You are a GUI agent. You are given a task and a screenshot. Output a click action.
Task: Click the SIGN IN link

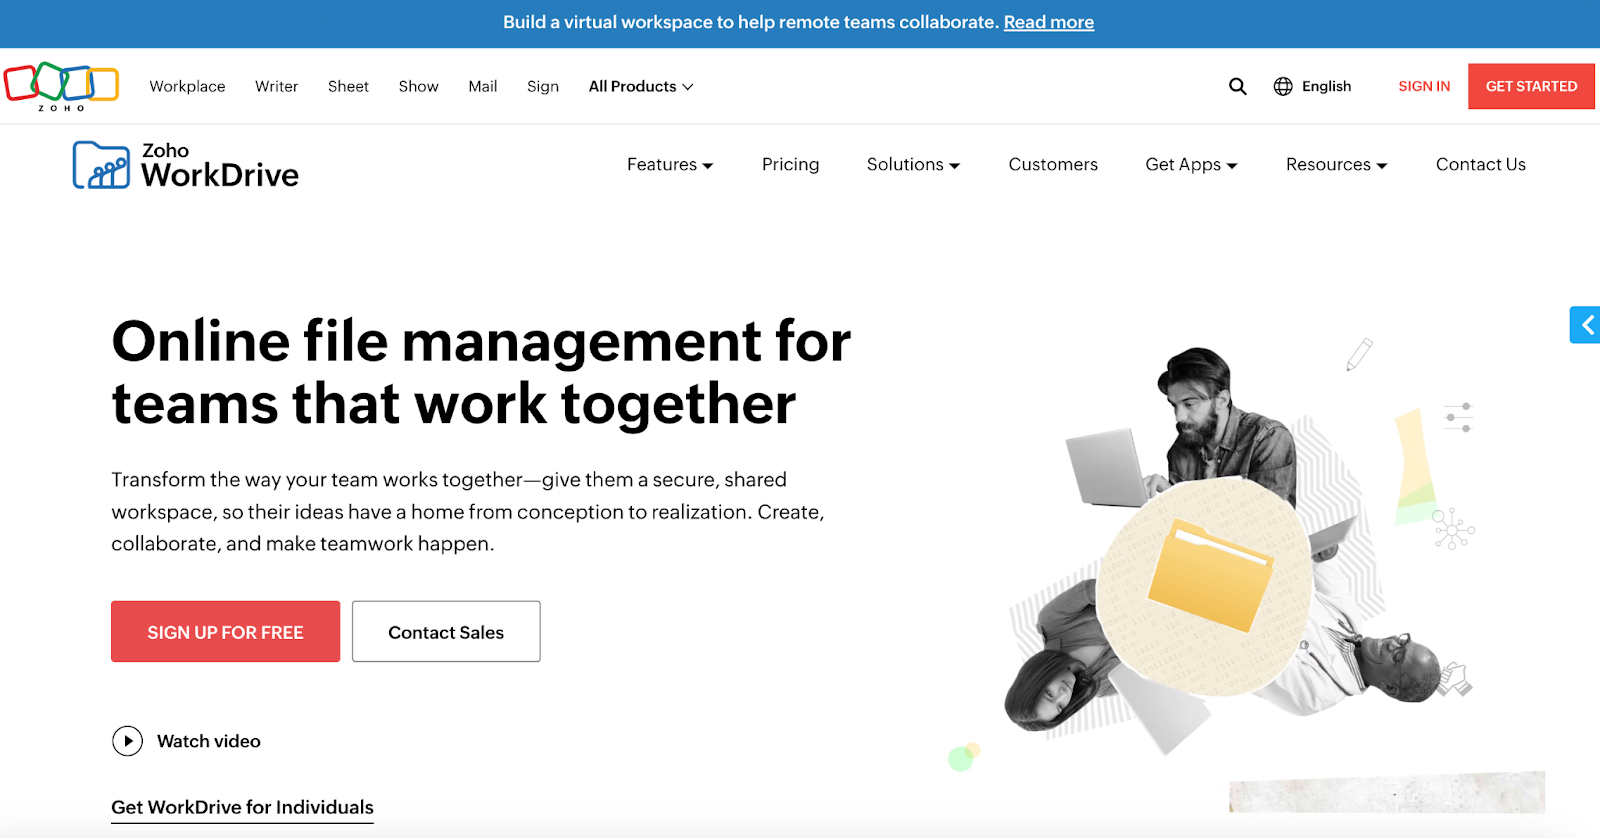(x=1424, y=87)
